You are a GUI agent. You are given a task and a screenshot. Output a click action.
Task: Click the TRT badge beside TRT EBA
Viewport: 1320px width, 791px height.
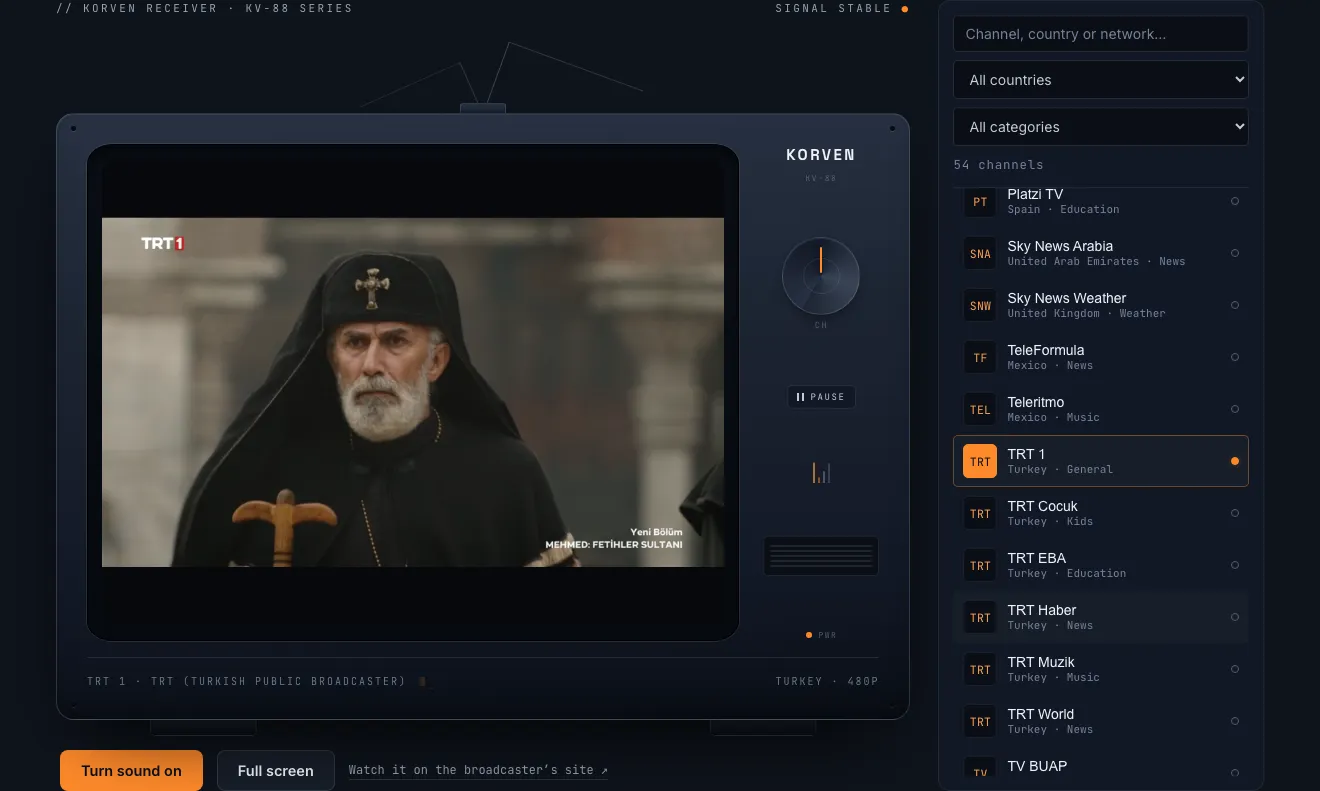click(980, 565)
